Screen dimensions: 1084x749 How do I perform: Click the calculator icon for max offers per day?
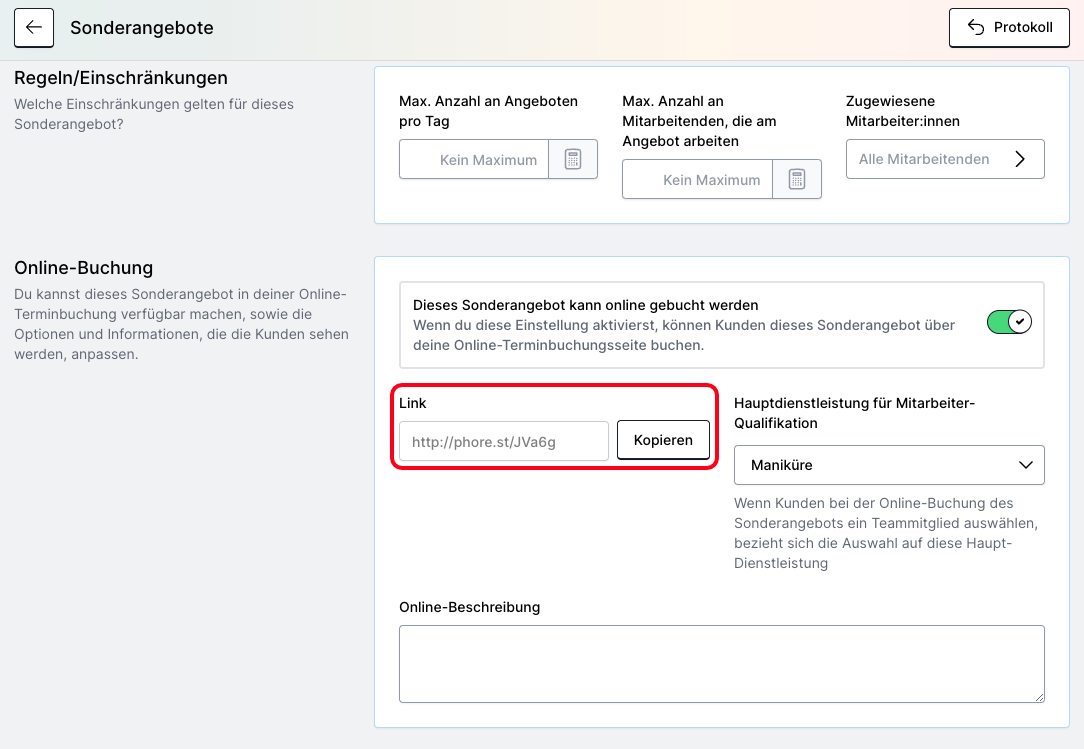click(x=573, y=160)
